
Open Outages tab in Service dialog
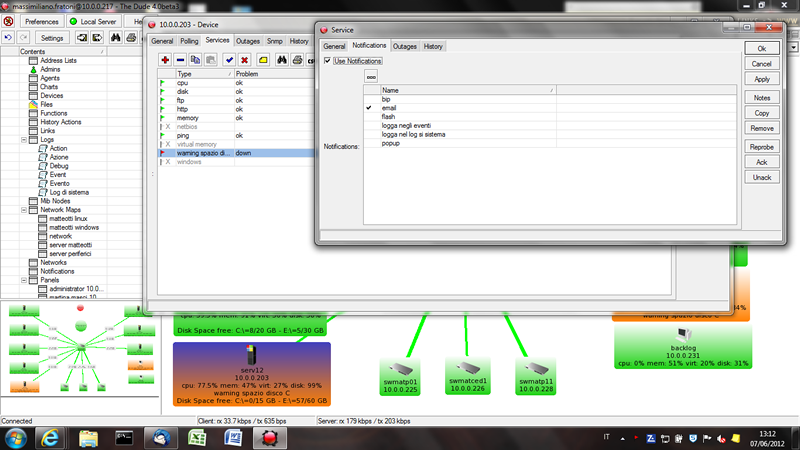[405, 46]
